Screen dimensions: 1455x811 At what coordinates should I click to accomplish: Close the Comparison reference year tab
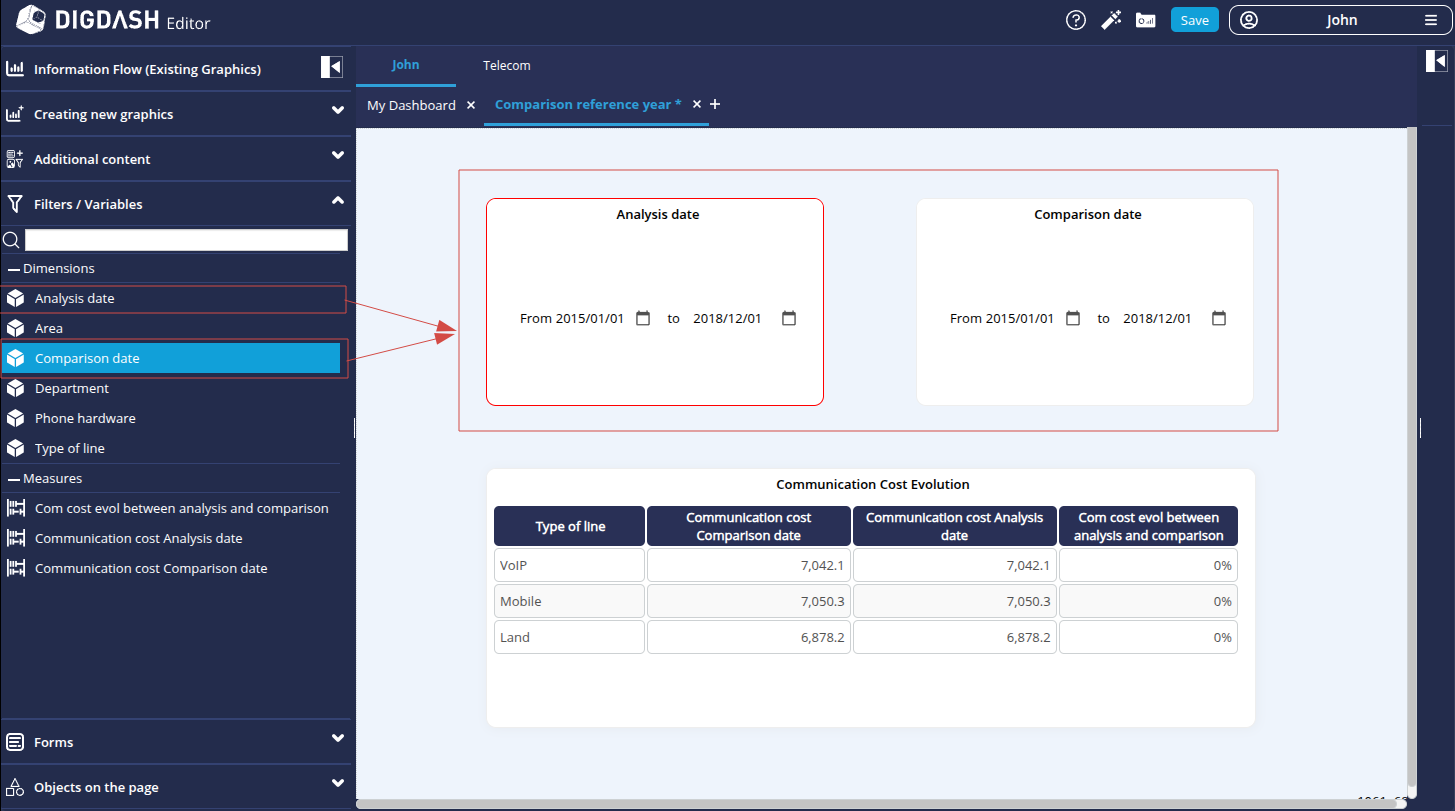pos(697,104)
